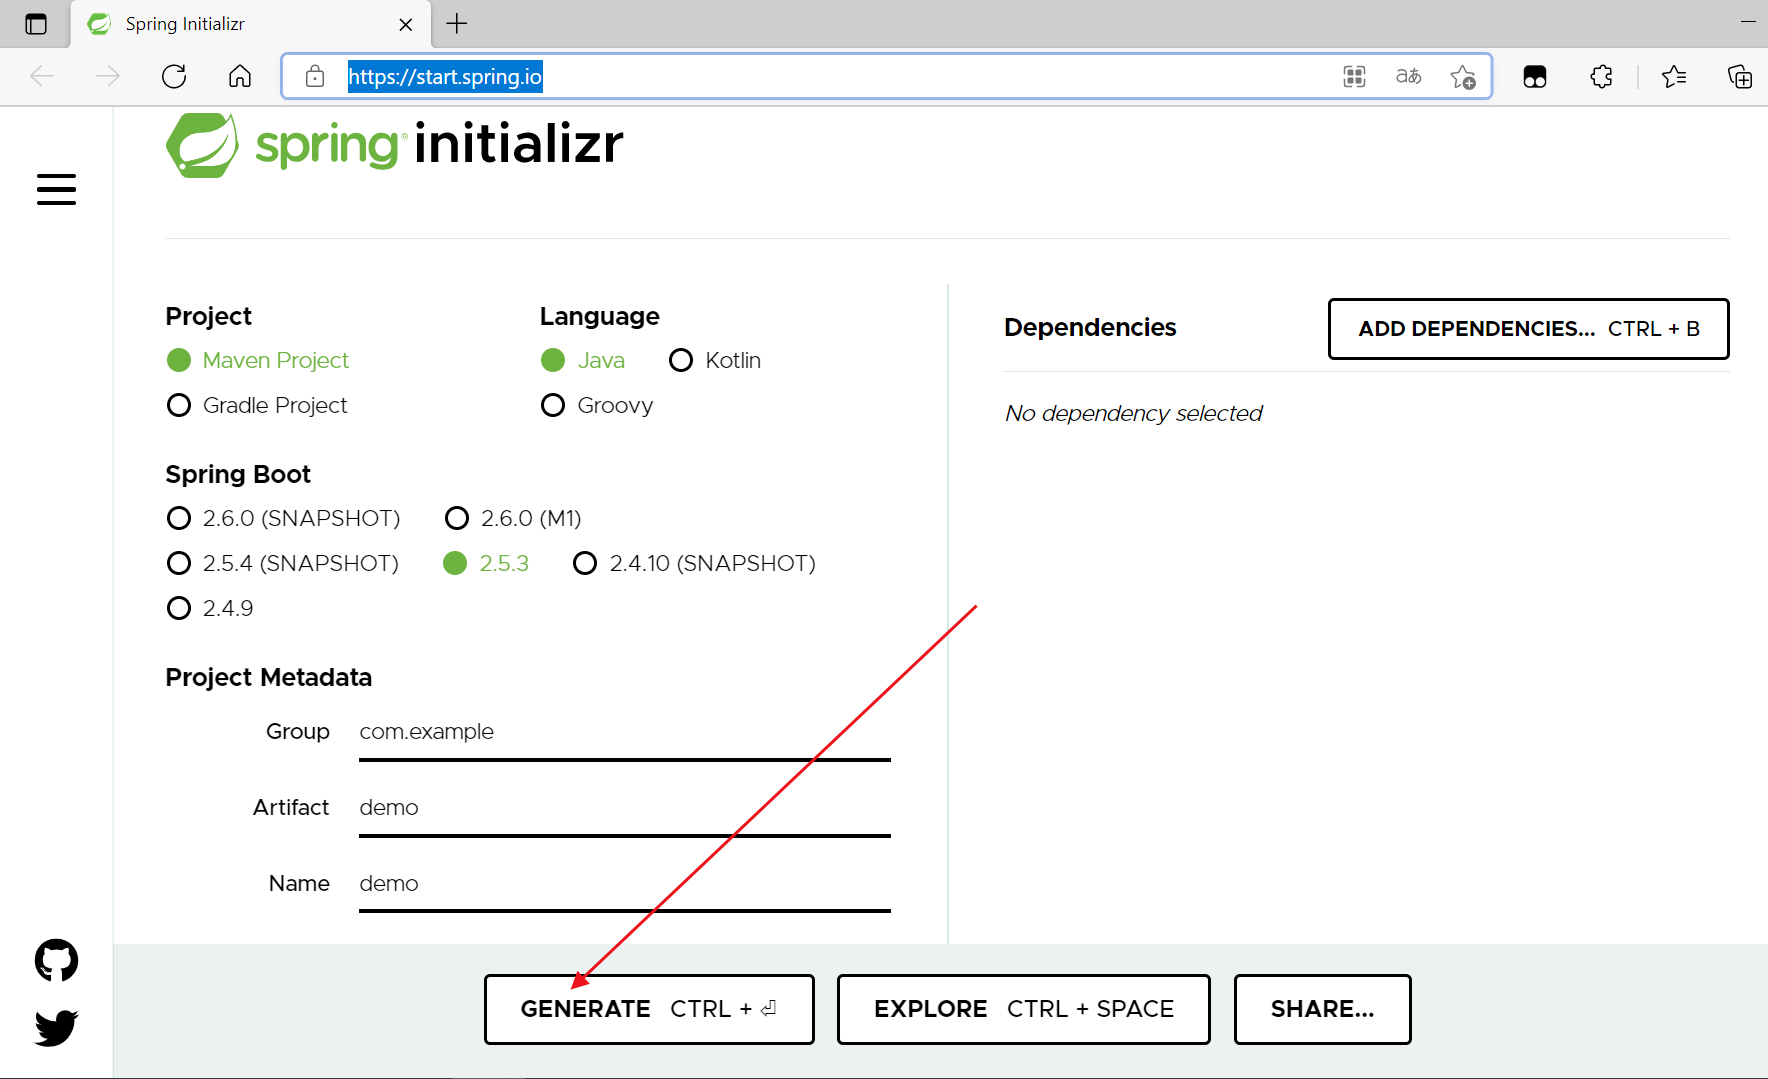Viewport: 1768px width, 1079px height.
Task: Click the Project Metadata heading
Action: (269, 677)
